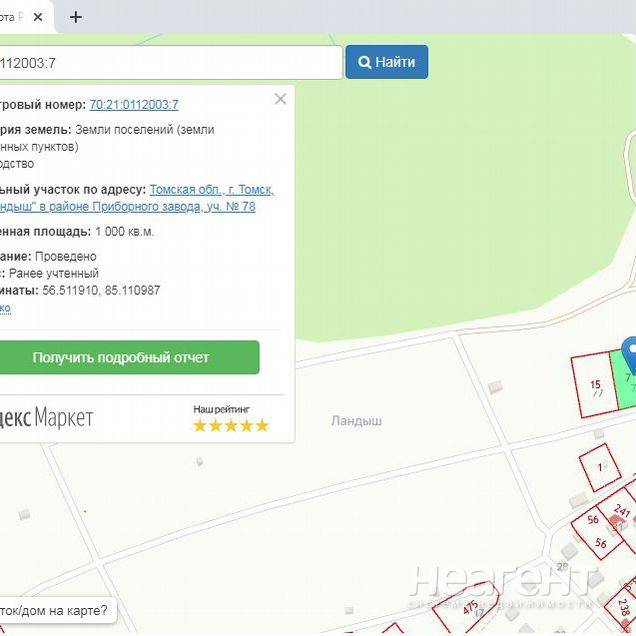
Task: Close the parcel info popup
Action: (x=280, y=99)
